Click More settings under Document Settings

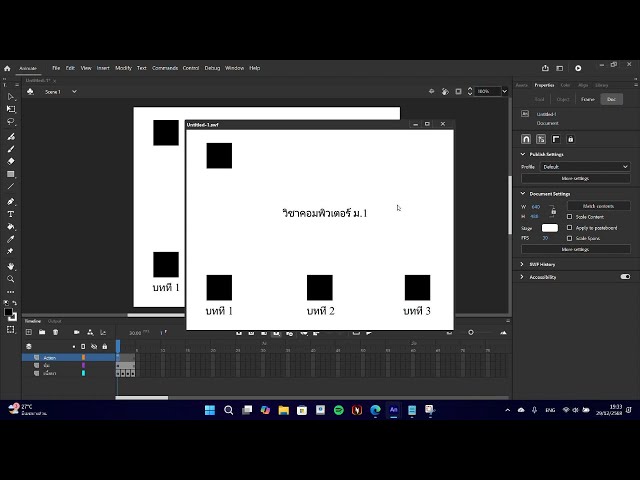coord(576,249)
